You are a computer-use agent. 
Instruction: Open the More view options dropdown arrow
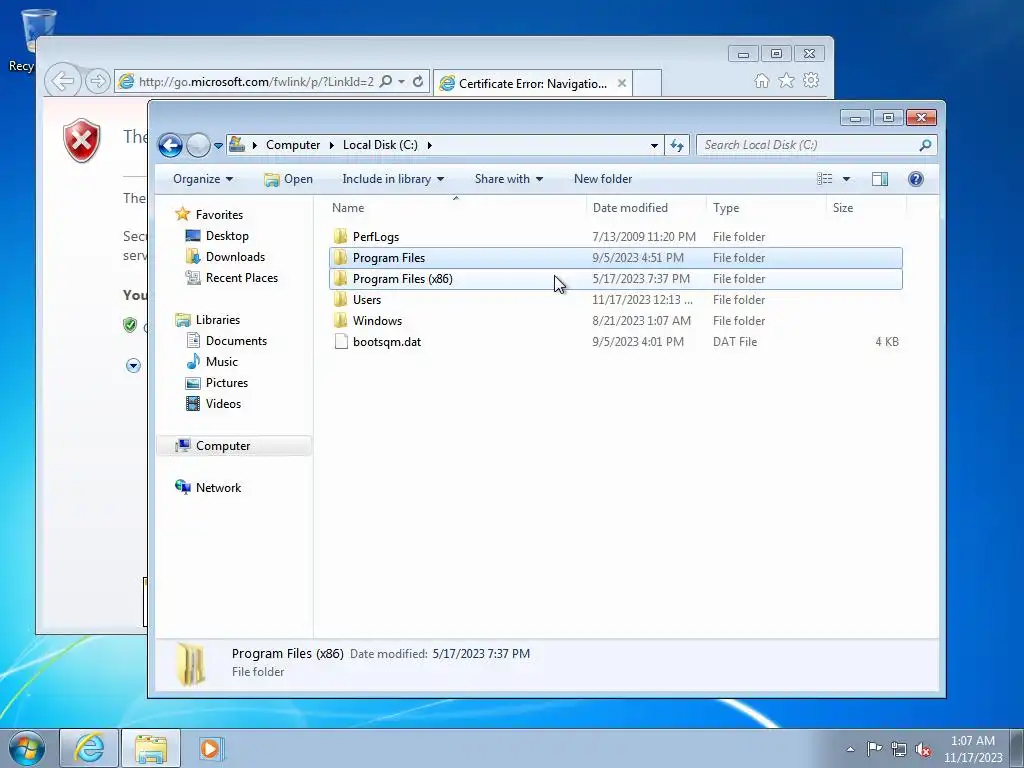(x=846, y=179)
